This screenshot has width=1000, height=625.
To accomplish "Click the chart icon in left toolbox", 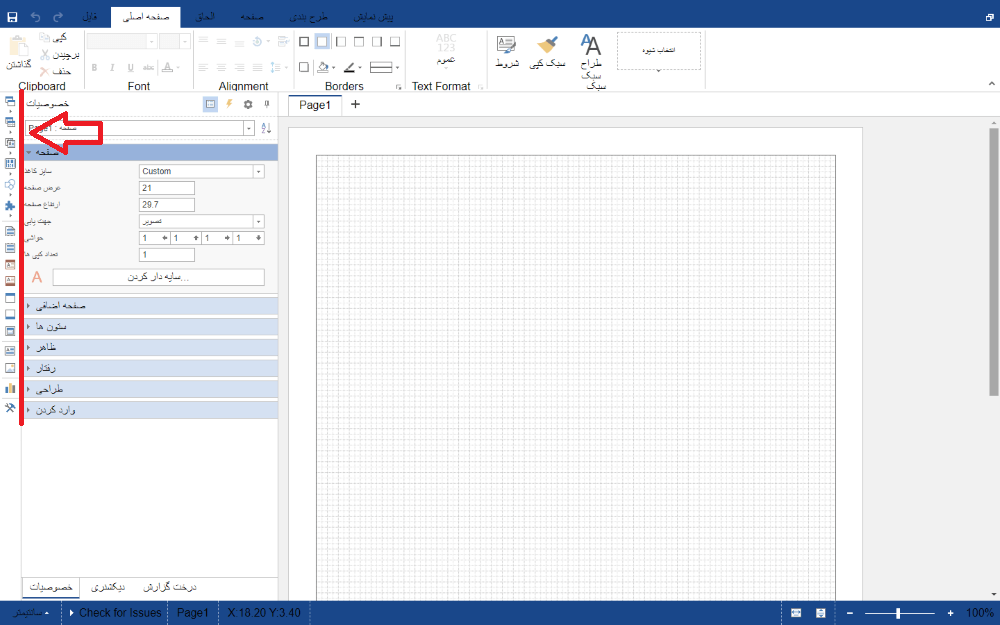I will [10, 388].
